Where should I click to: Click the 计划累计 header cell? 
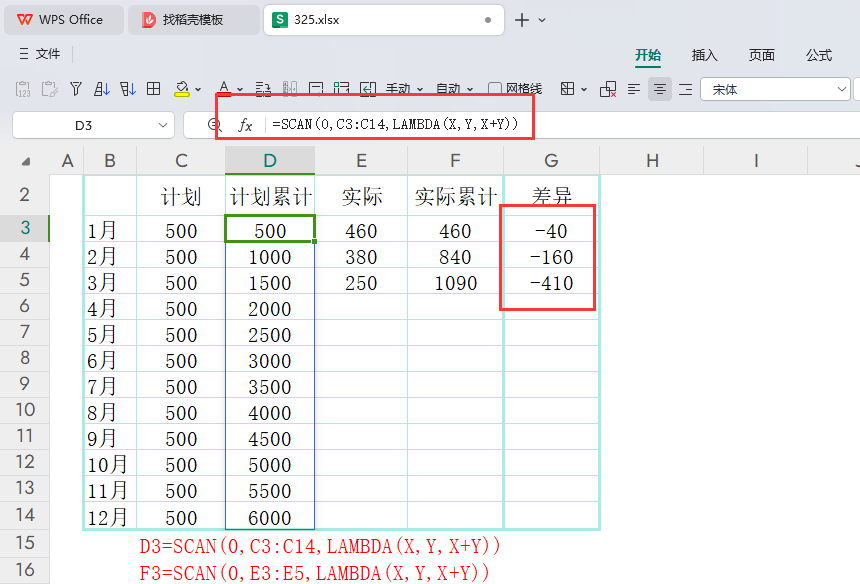click(270, 196)
